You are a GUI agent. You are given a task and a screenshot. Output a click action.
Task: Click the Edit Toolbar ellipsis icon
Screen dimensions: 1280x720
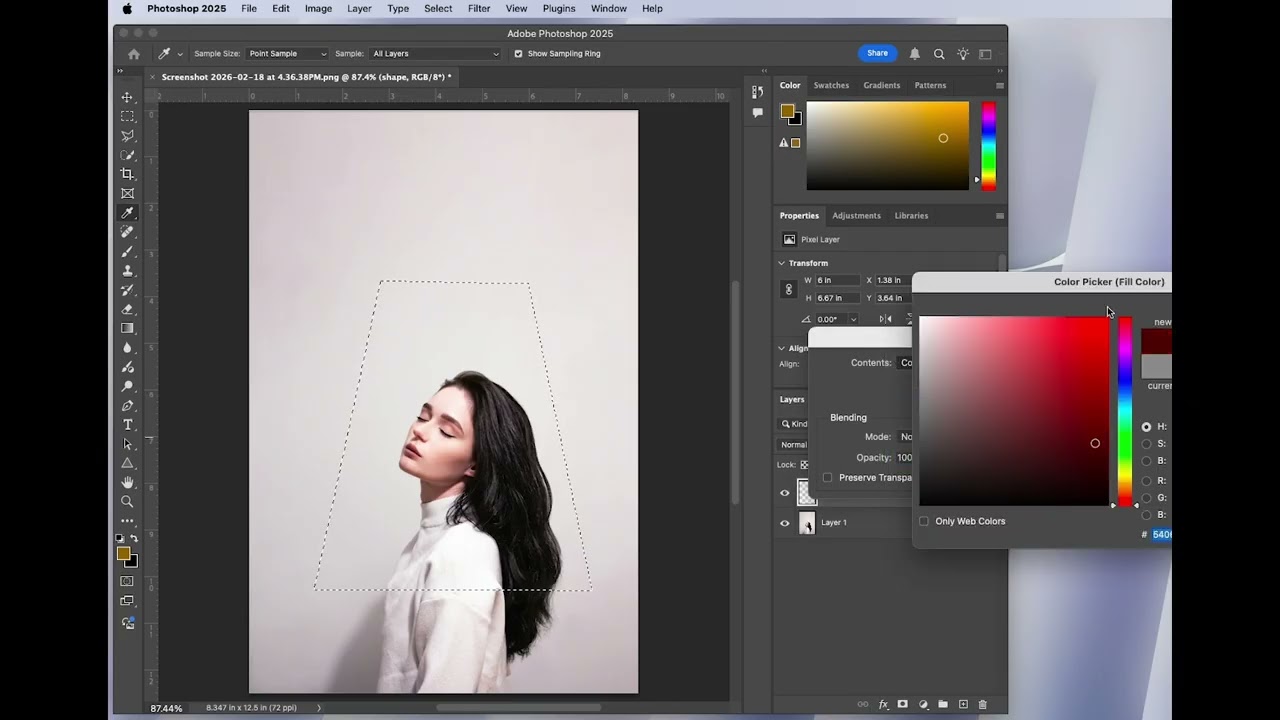coord(127,521)
